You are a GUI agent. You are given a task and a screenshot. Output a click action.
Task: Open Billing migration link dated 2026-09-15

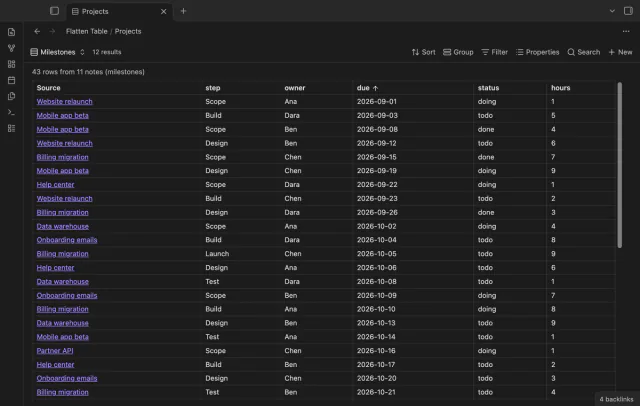pyautogui.click(x=62, y=157)
